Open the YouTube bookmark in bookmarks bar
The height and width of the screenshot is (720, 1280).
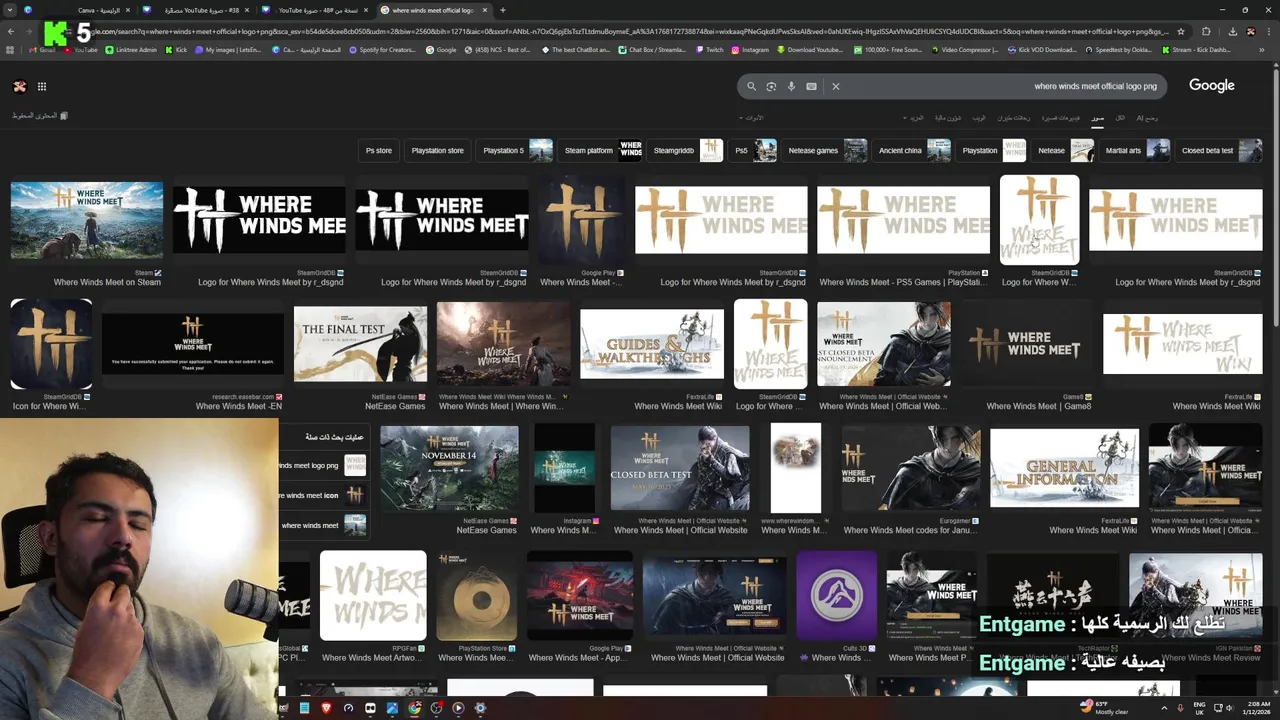(81, 49)
